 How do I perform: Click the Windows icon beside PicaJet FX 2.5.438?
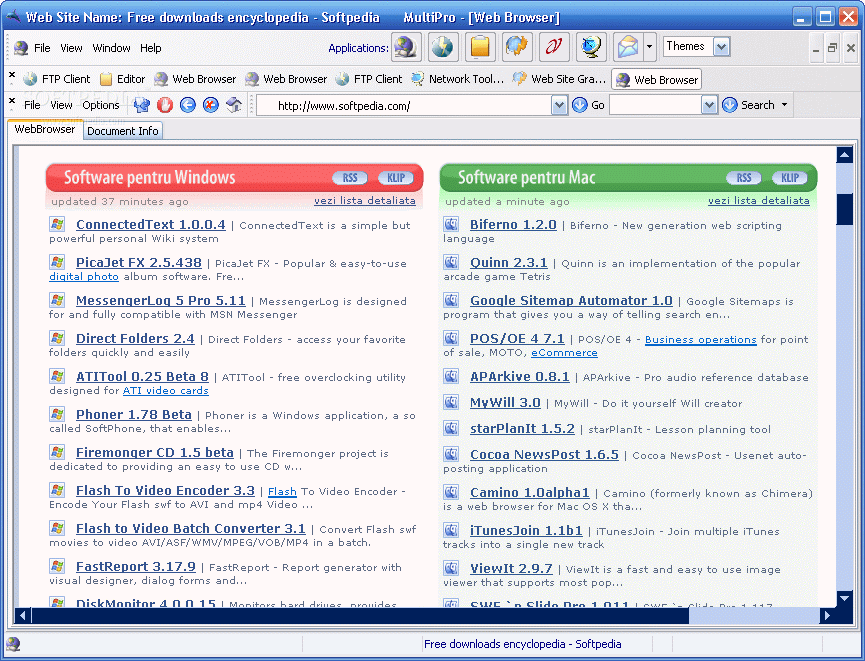(x=57, y=262)
